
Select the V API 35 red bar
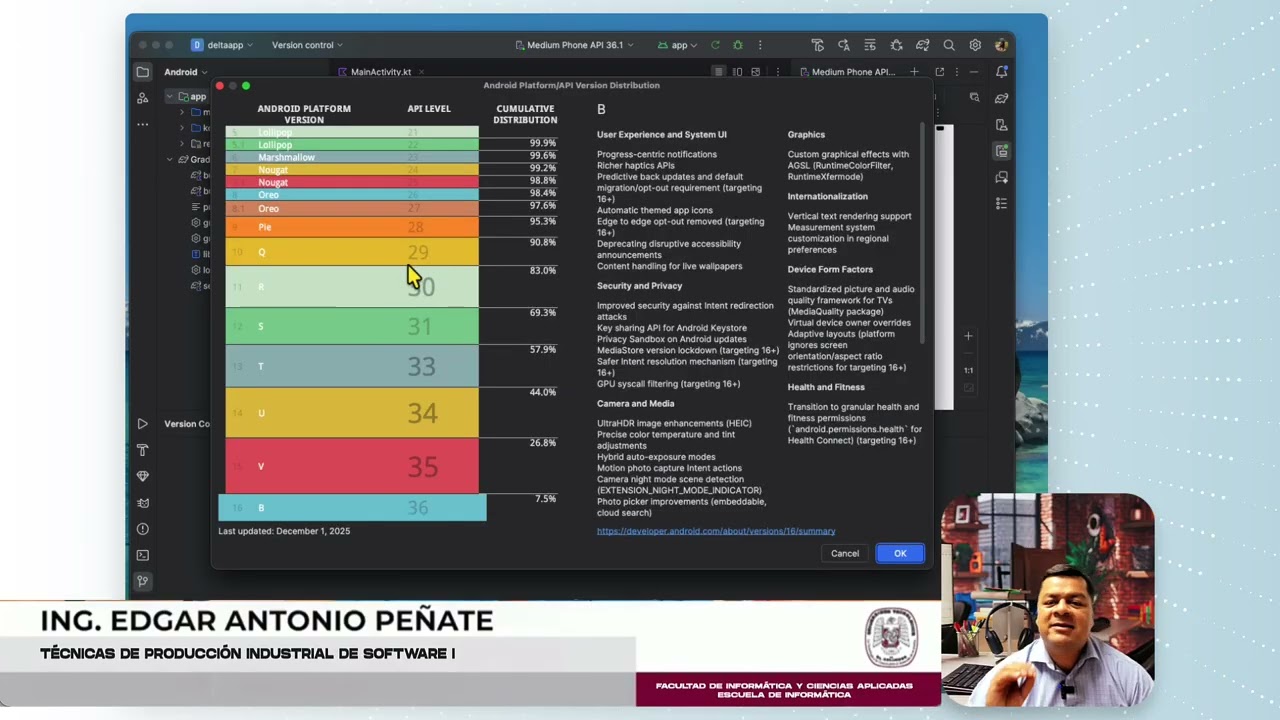pos(352,466)
